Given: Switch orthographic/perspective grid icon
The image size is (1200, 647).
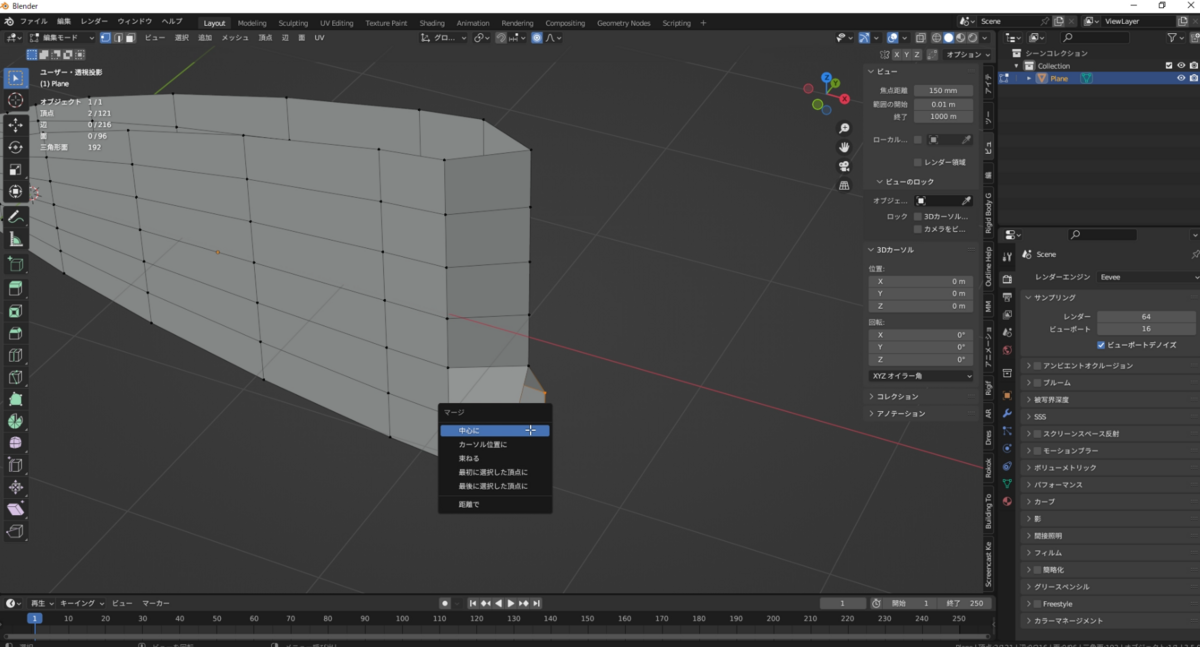Looking at the screenshot, I should coord(845,185).
